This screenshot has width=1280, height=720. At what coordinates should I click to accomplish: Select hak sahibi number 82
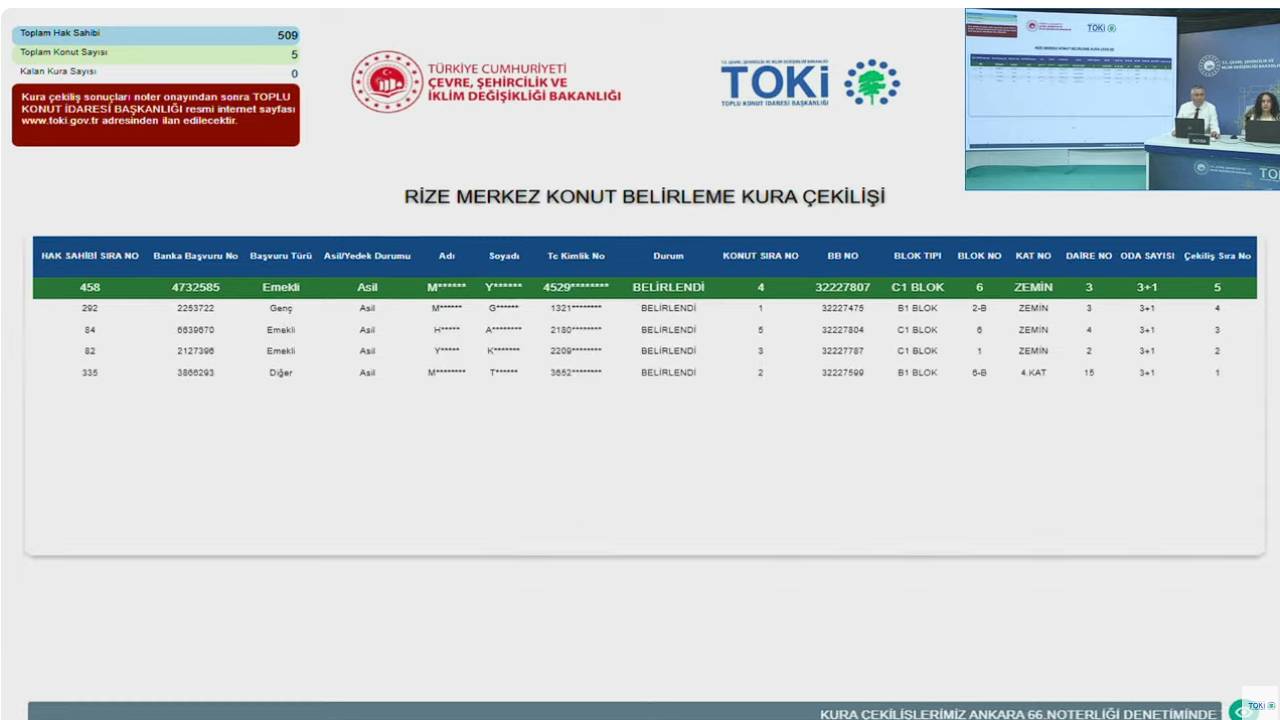pyautogui.click(x=90, y=351)
